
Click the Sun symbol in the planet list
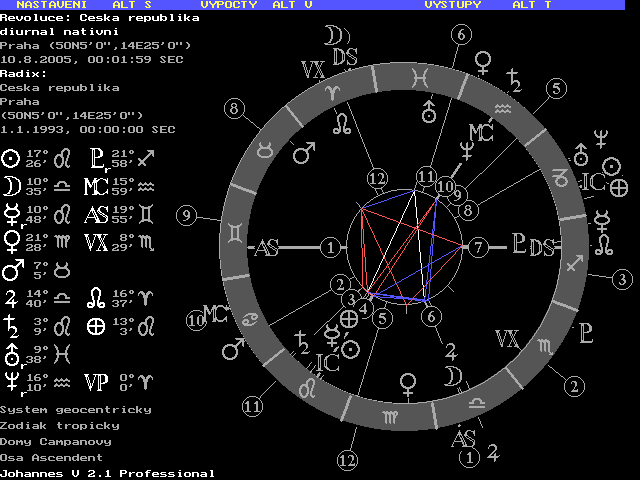[11, 158]
